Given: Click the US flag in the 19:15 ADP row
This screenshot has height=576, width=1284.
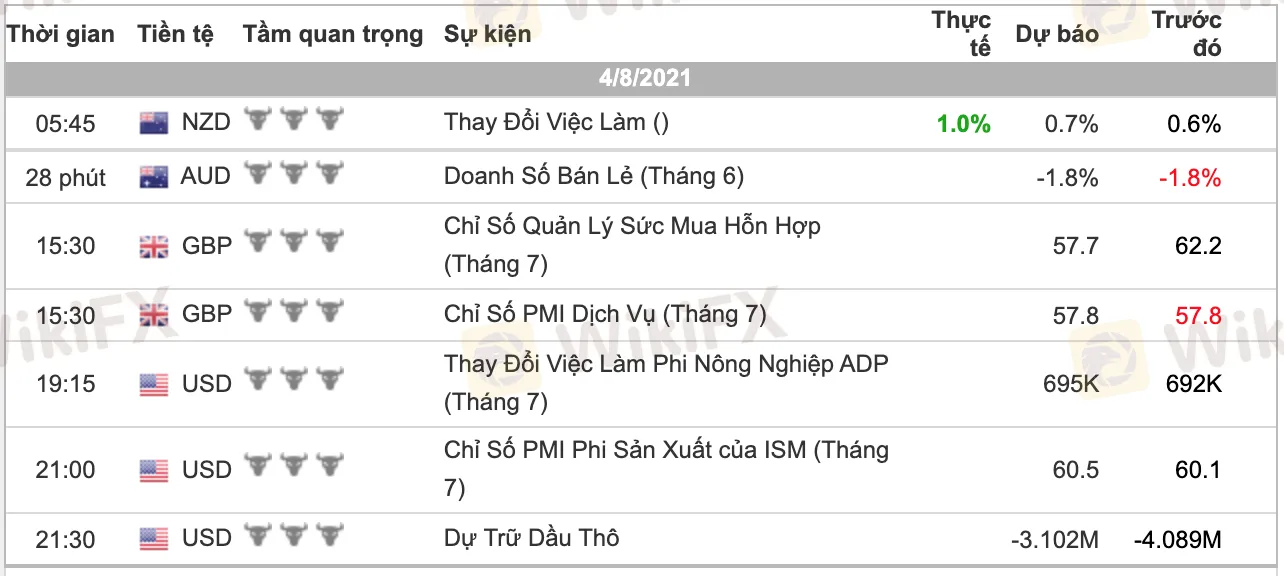Looking at the screenshot, I should tap(154, 384).
